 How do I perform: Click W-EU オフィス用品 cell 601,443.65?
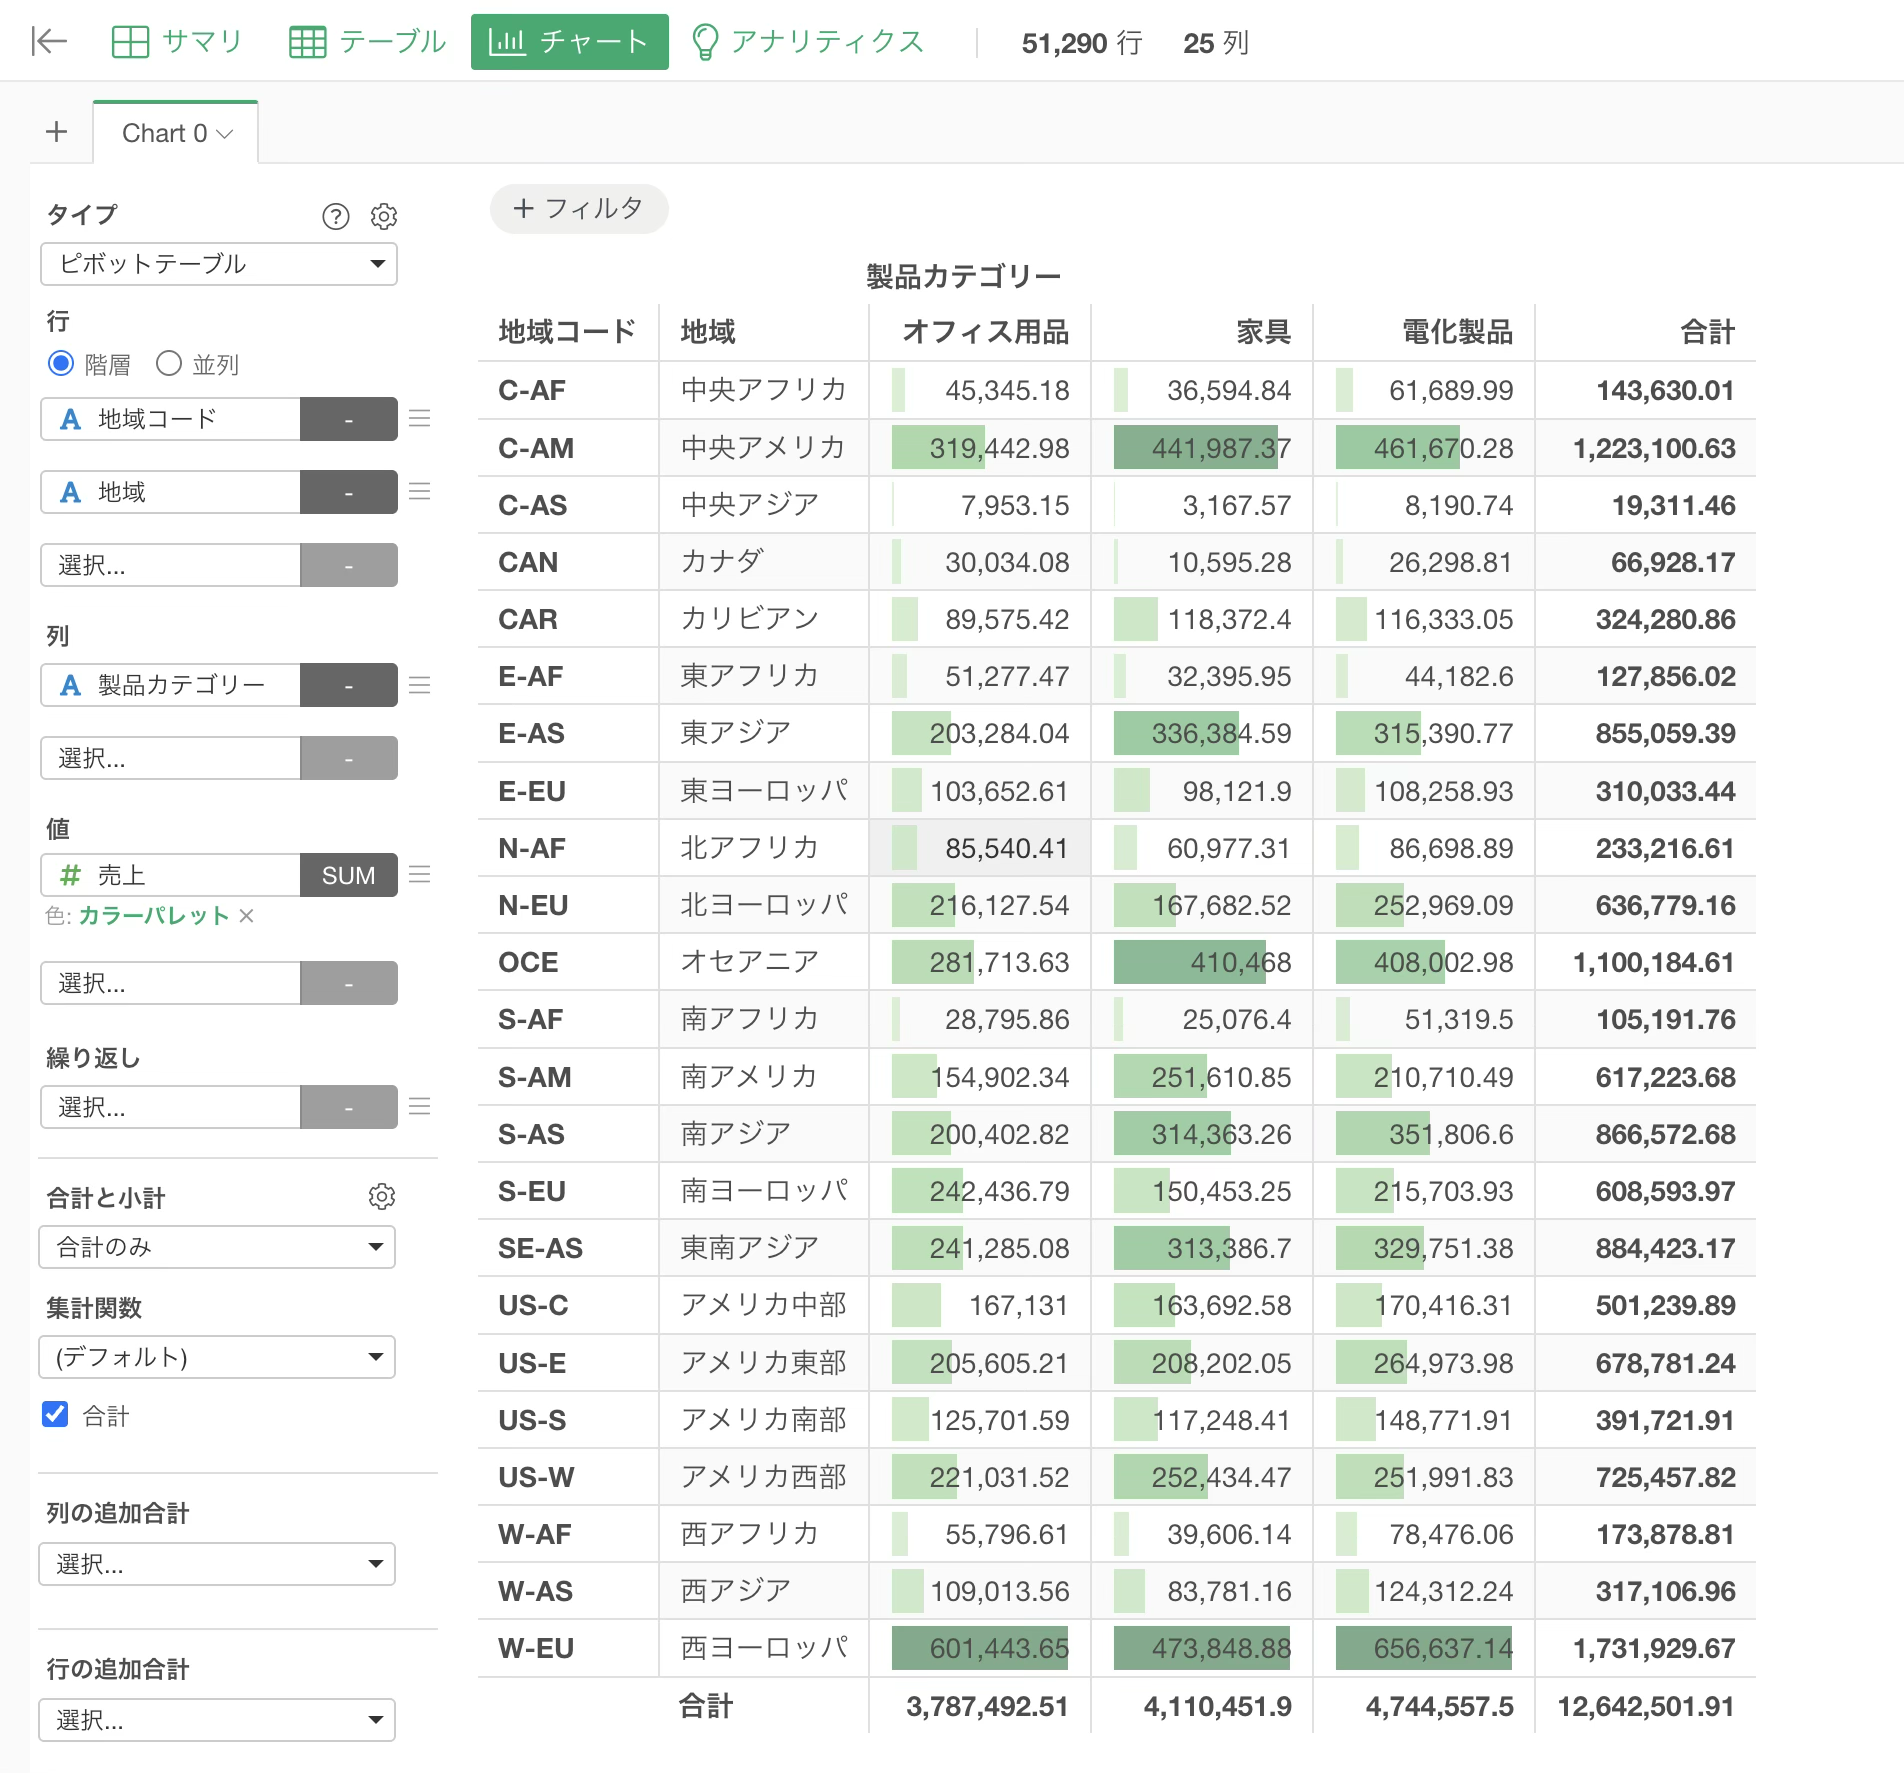(x=980, y=1648)
